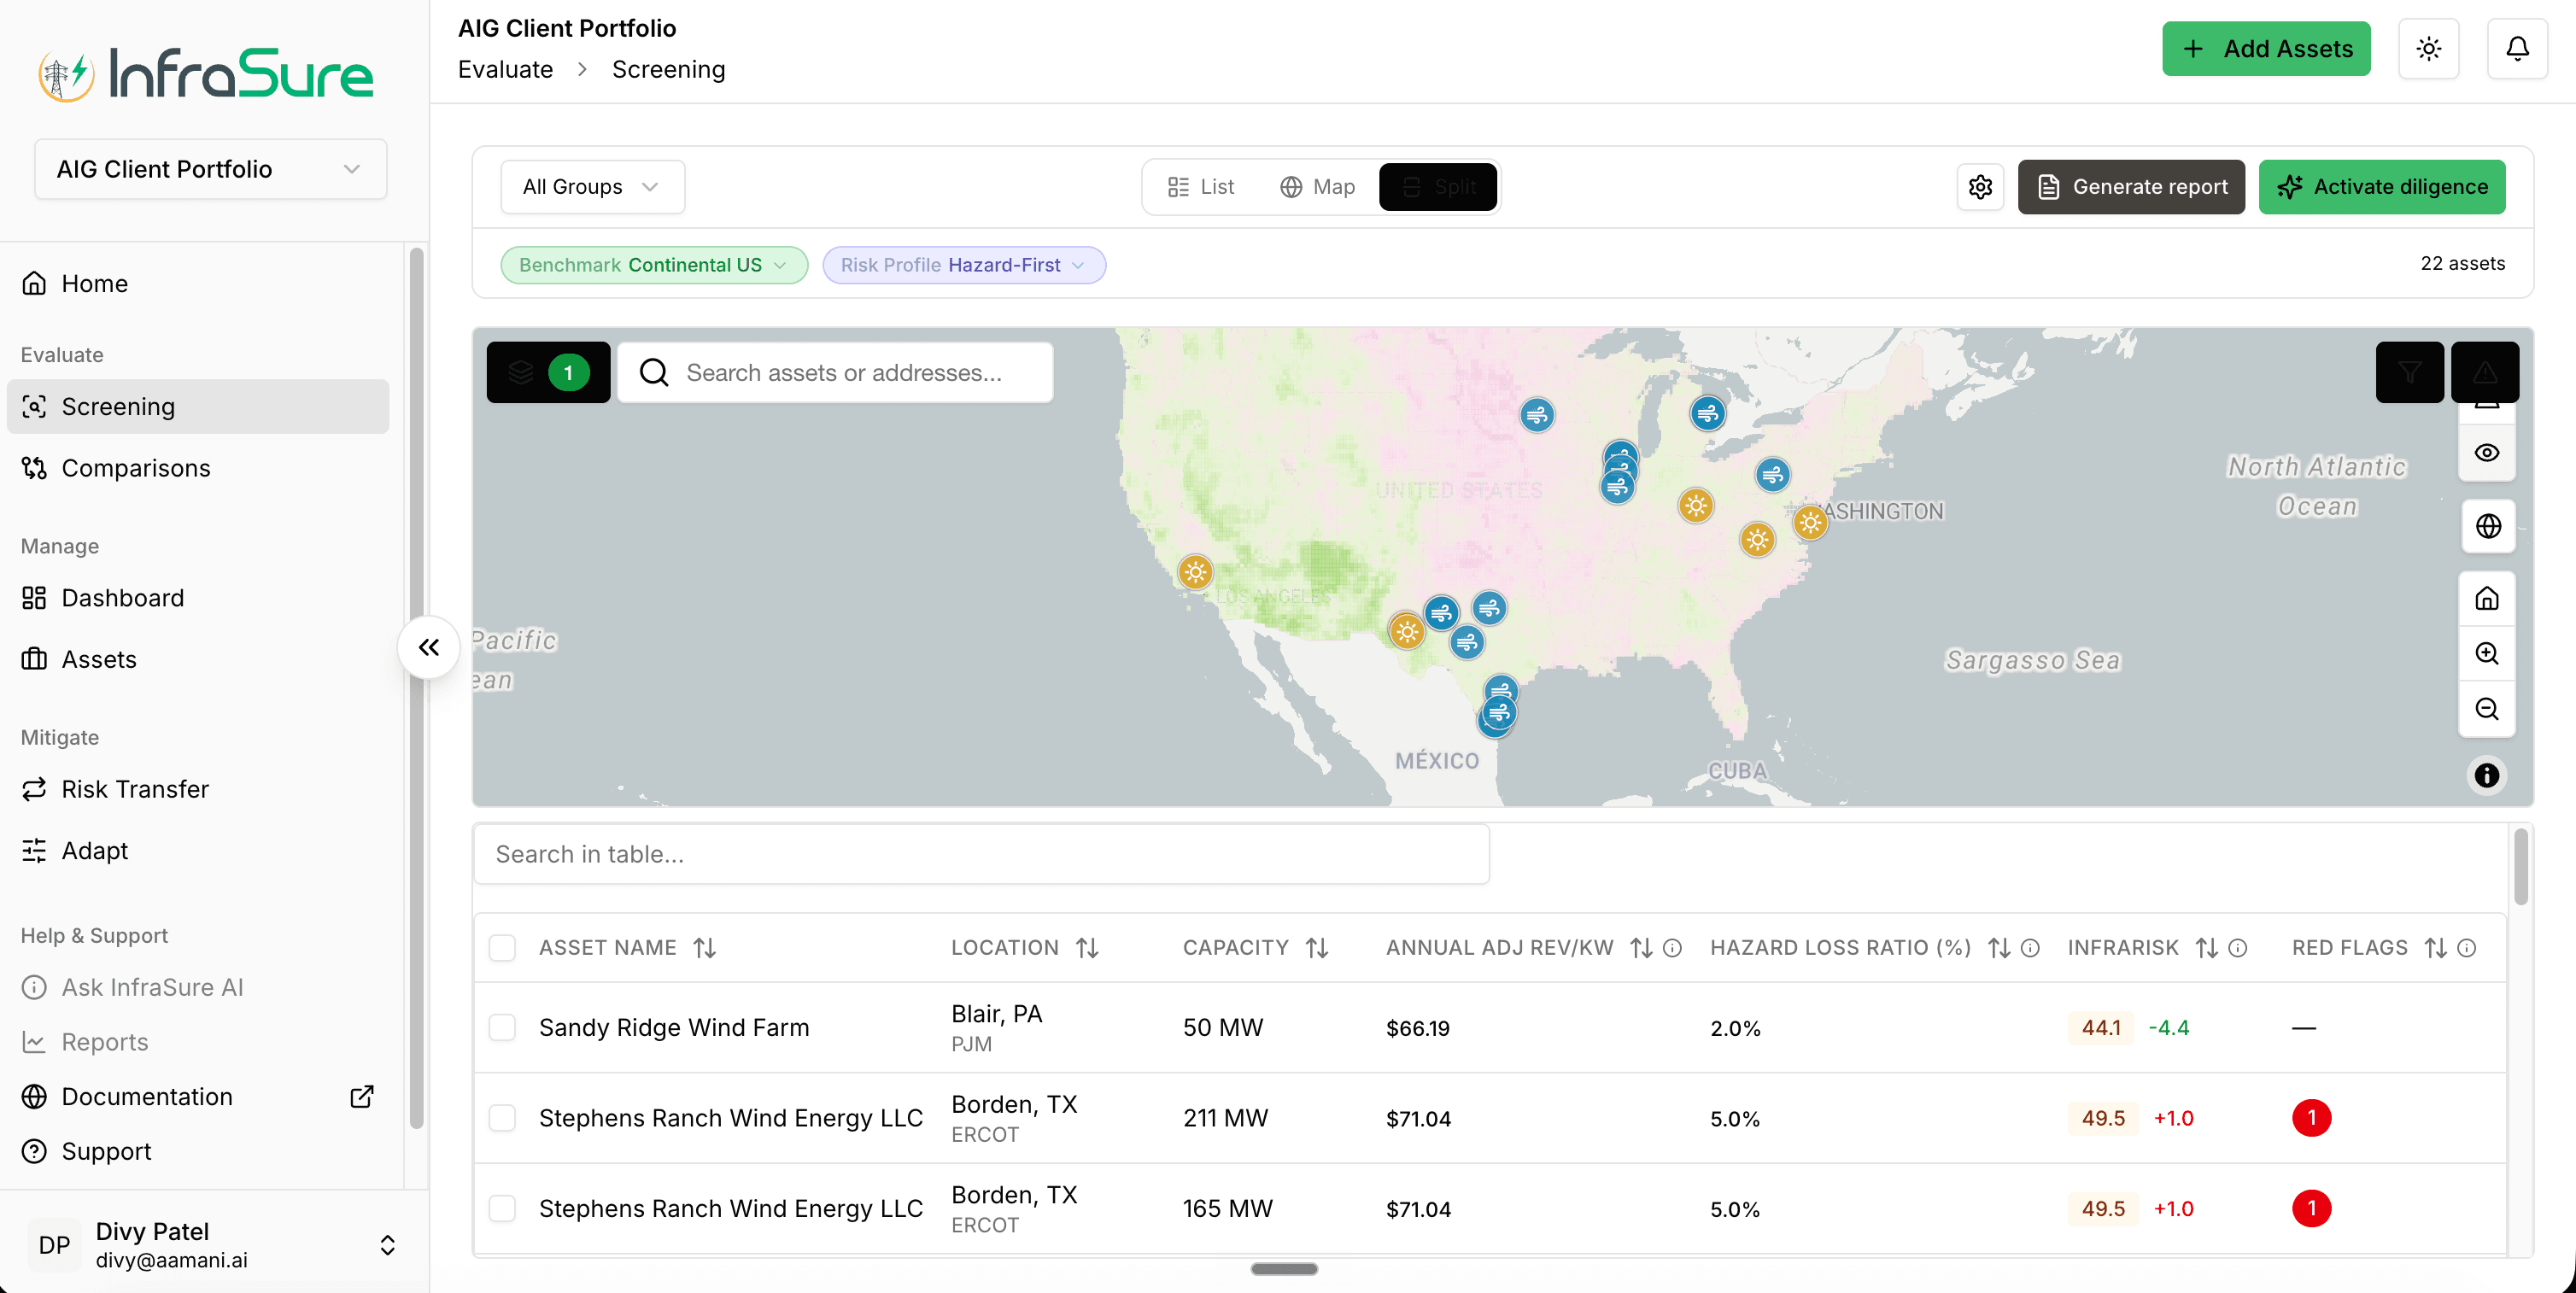Screen dimensions: 2576x1293
Task: Click the solar marker in North Carolina
Action: coord(1757,540)
